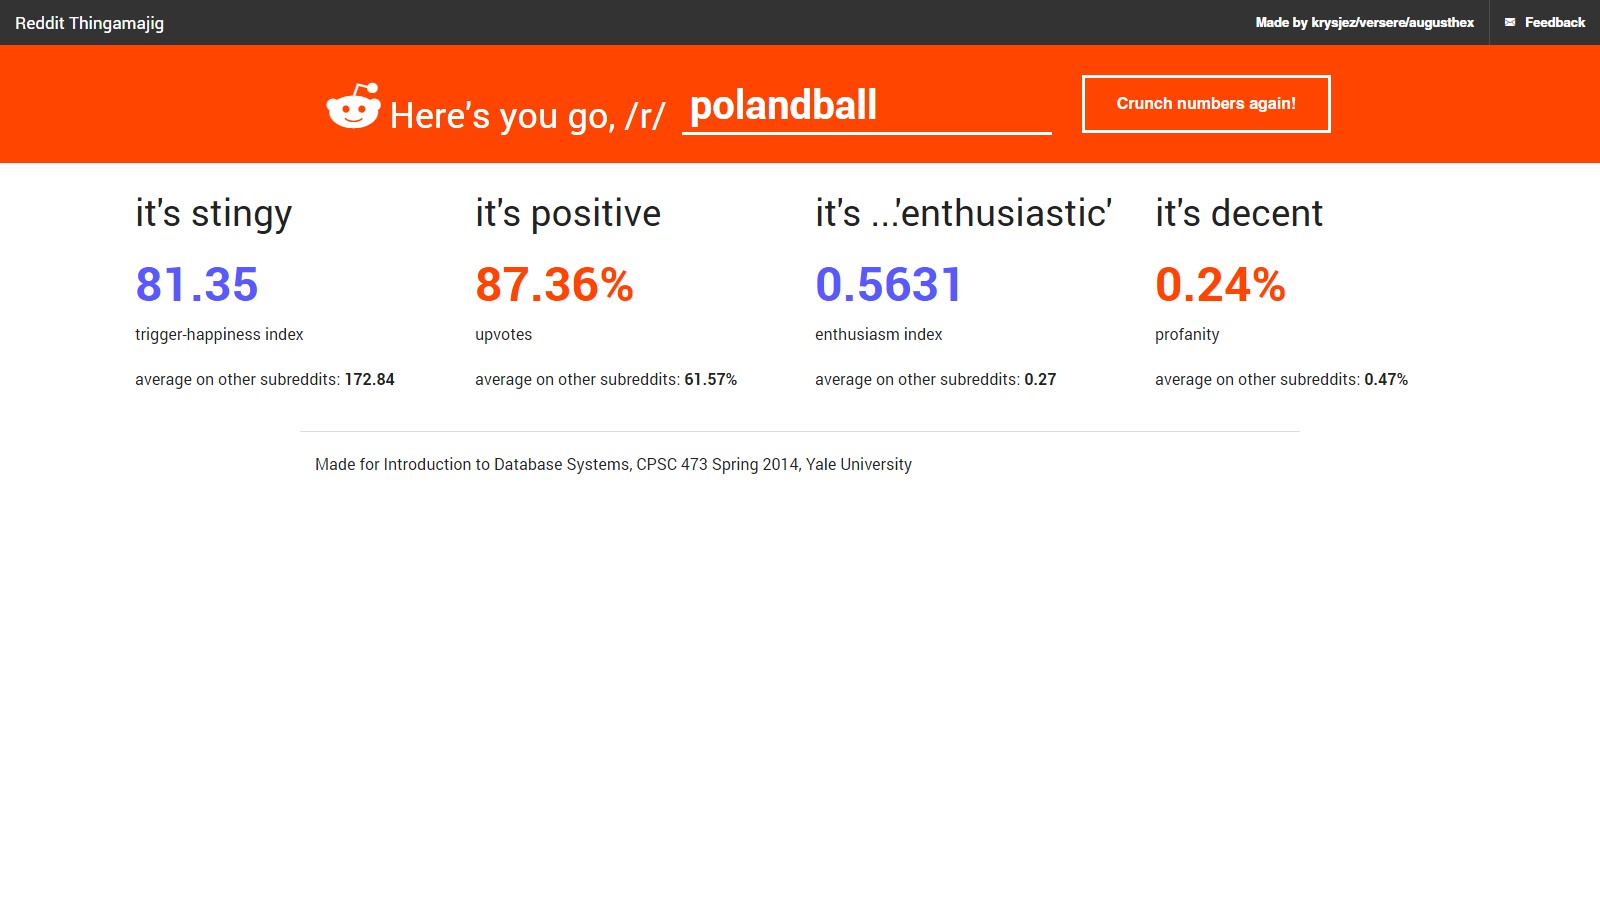Follow the Made by krysjez/versere/augusthex credit
1600x900 pixels.
point(1364,22)
